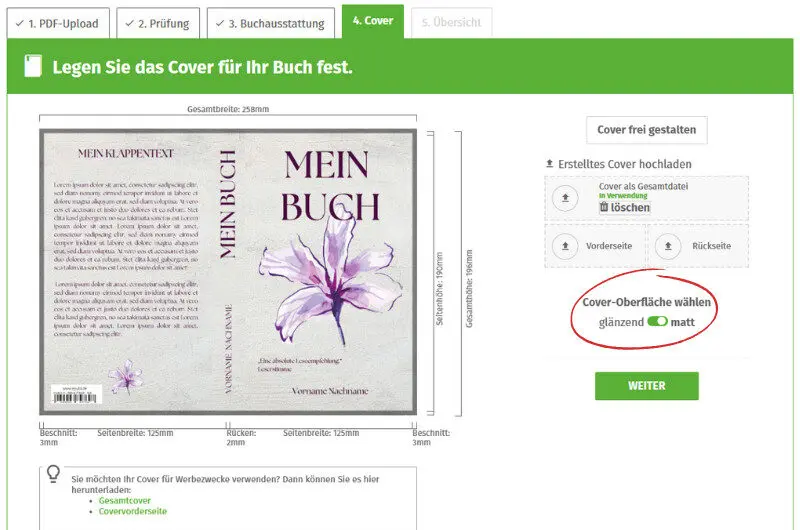
Task: Click the upload arrow beside Erstelltes Cover hochladen
Action: point(549,164)
